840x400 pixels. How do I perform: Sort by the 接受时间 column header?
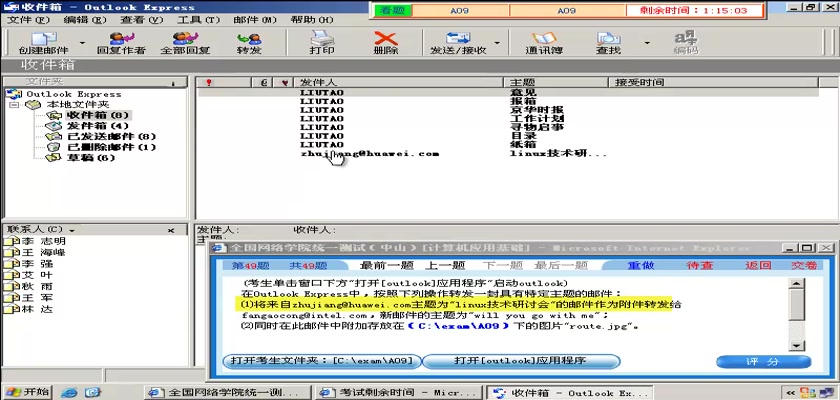coord(714,82)
